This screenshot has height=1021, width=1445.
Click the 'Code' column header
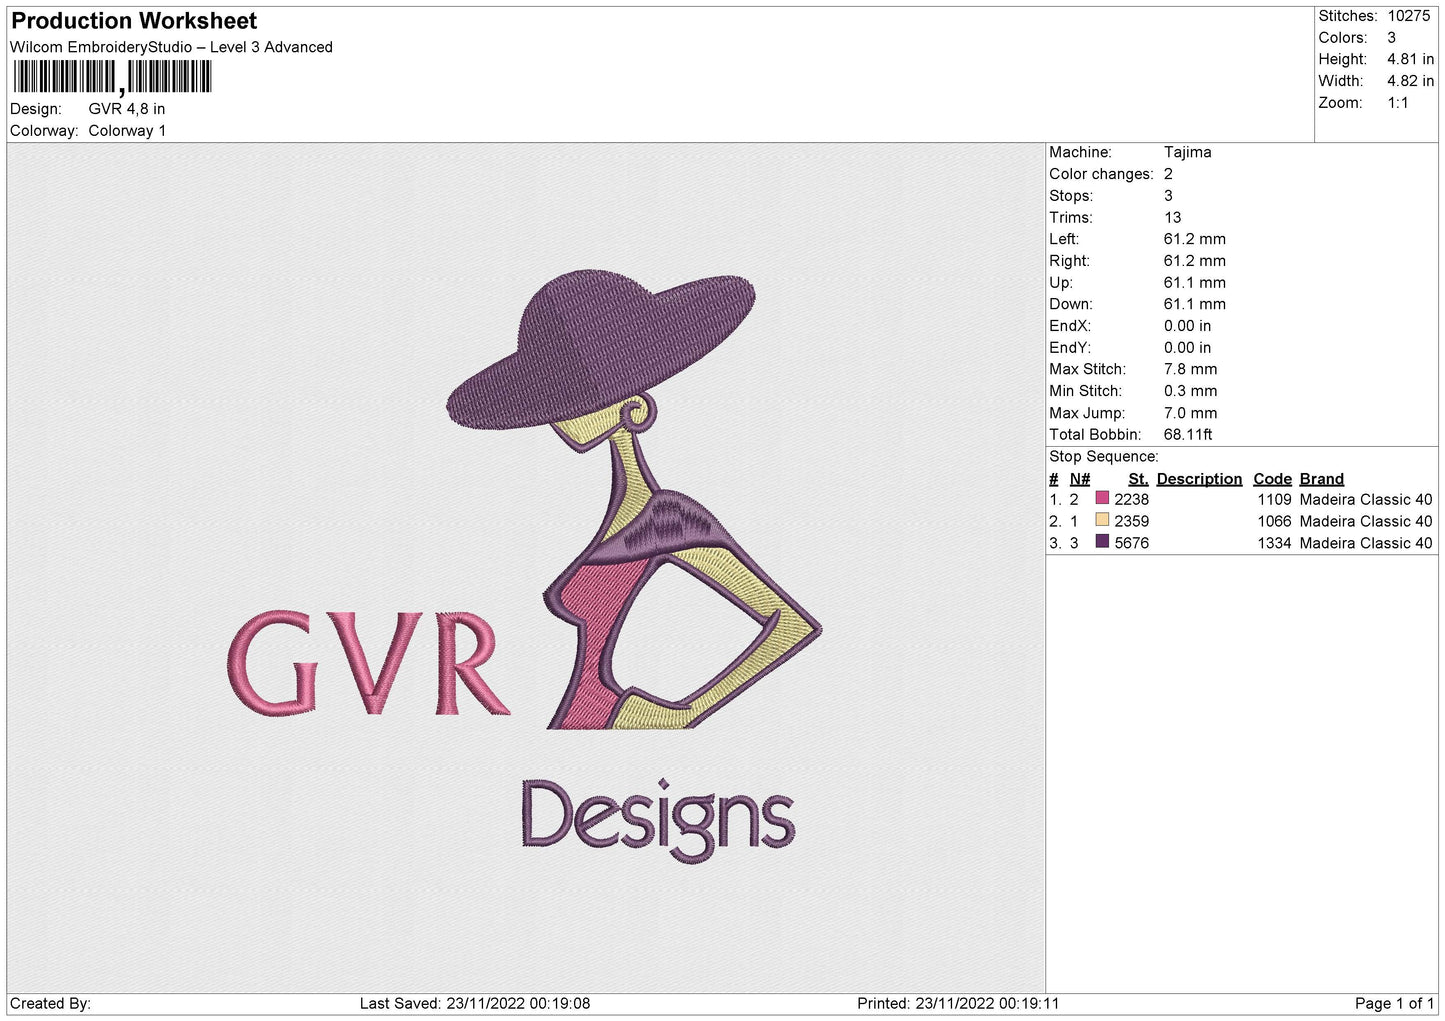[x=1273, y=479]
